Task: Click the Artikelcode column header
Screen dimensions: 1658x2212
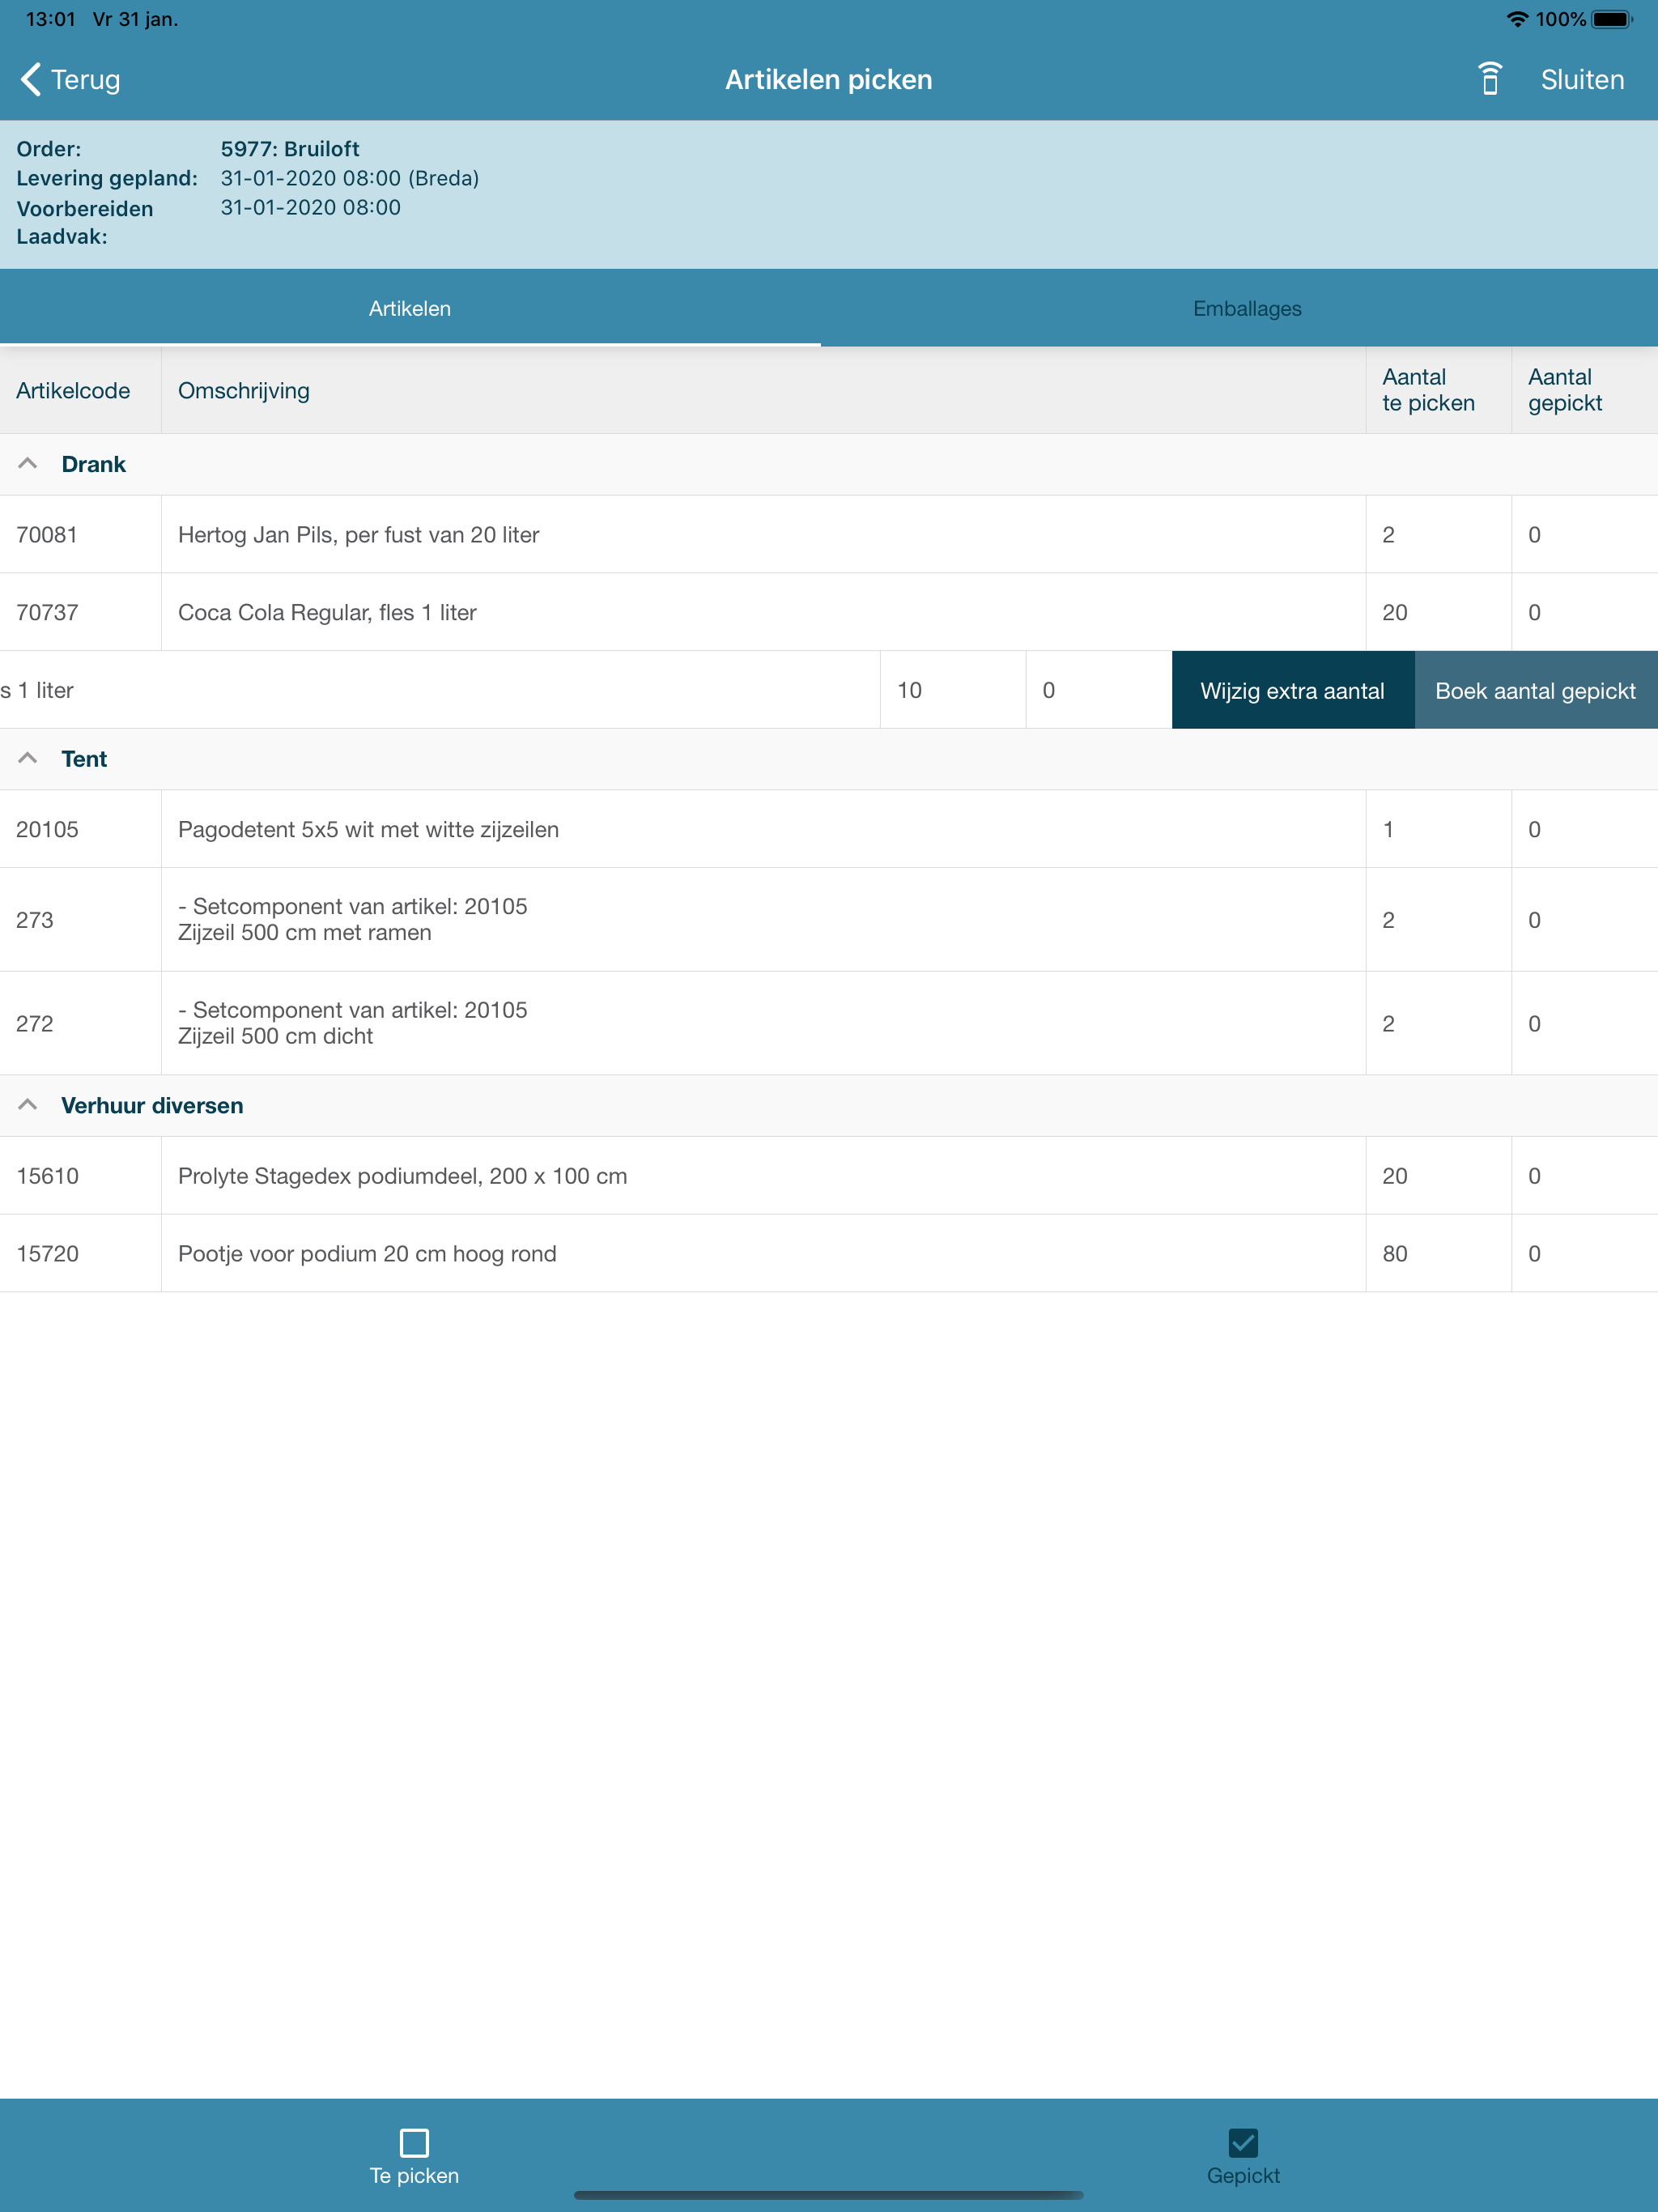Action: [73, 390]
